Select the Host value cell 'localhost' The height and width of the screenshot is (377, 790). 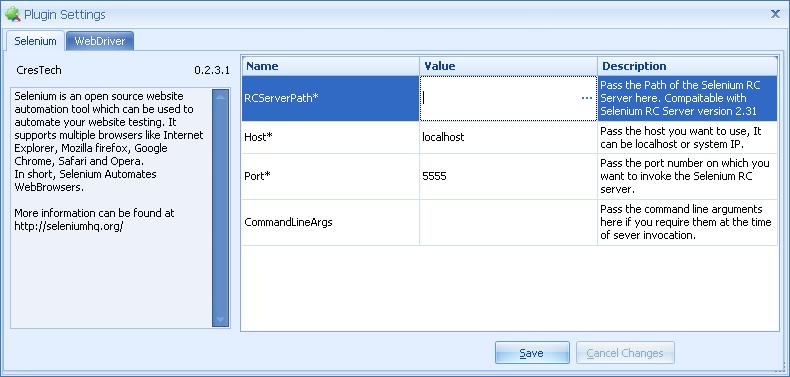[508, 137]
